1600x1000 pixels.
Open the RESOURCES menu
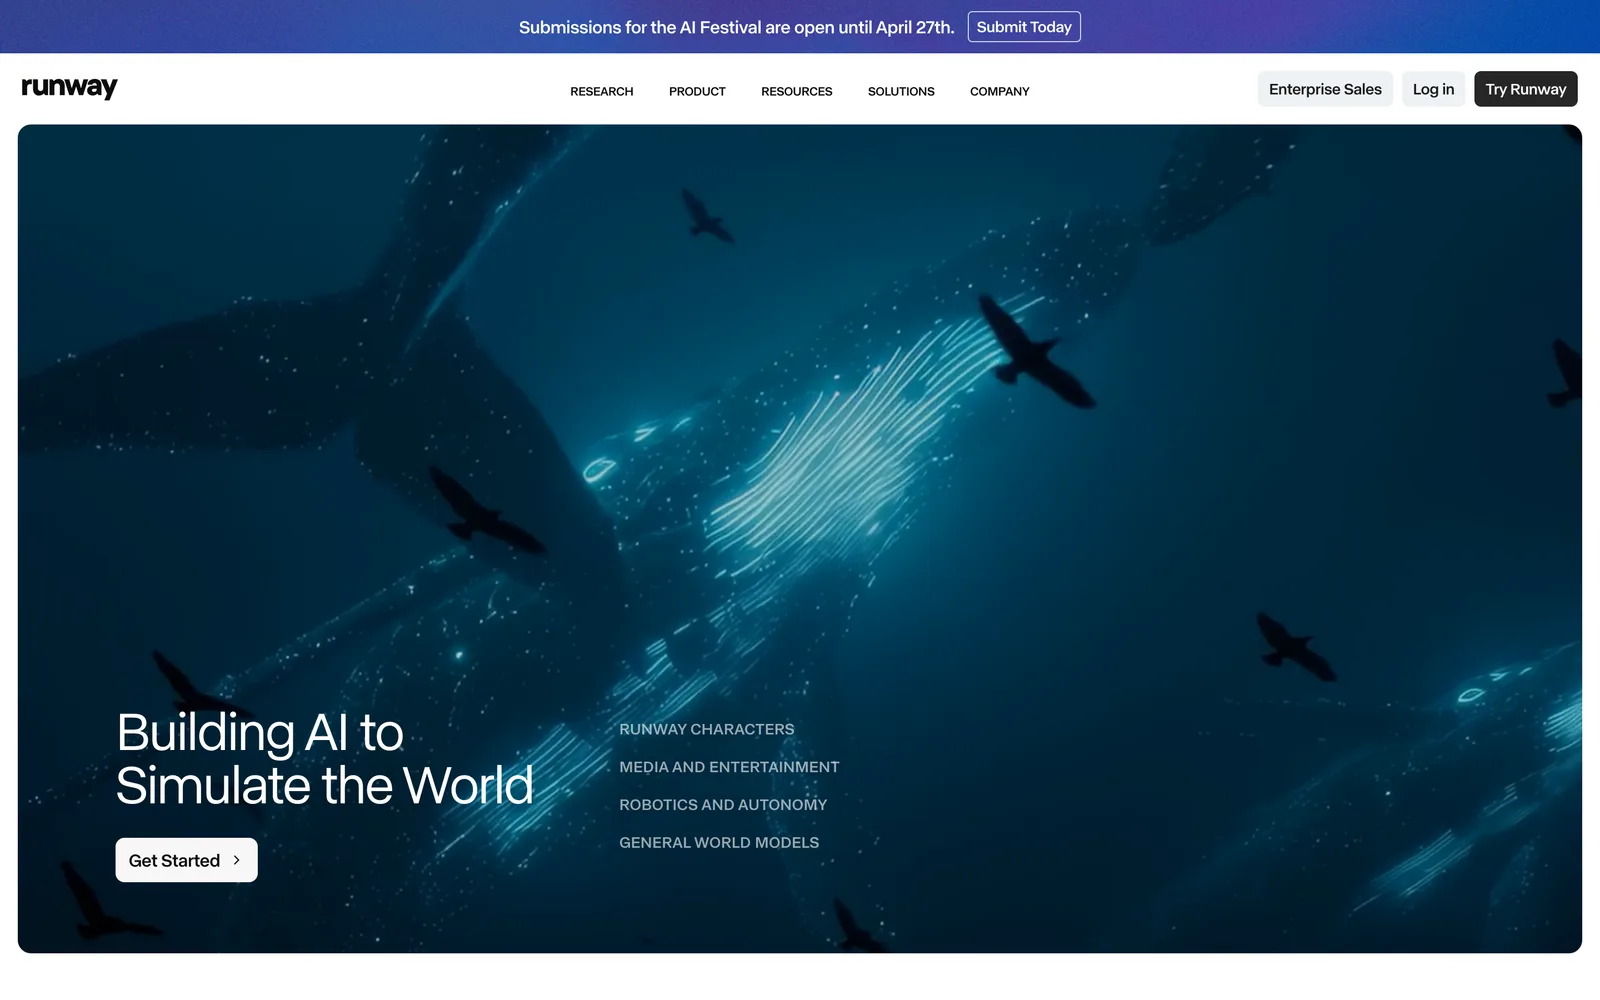pyautogui.click(x=797, y=91)
